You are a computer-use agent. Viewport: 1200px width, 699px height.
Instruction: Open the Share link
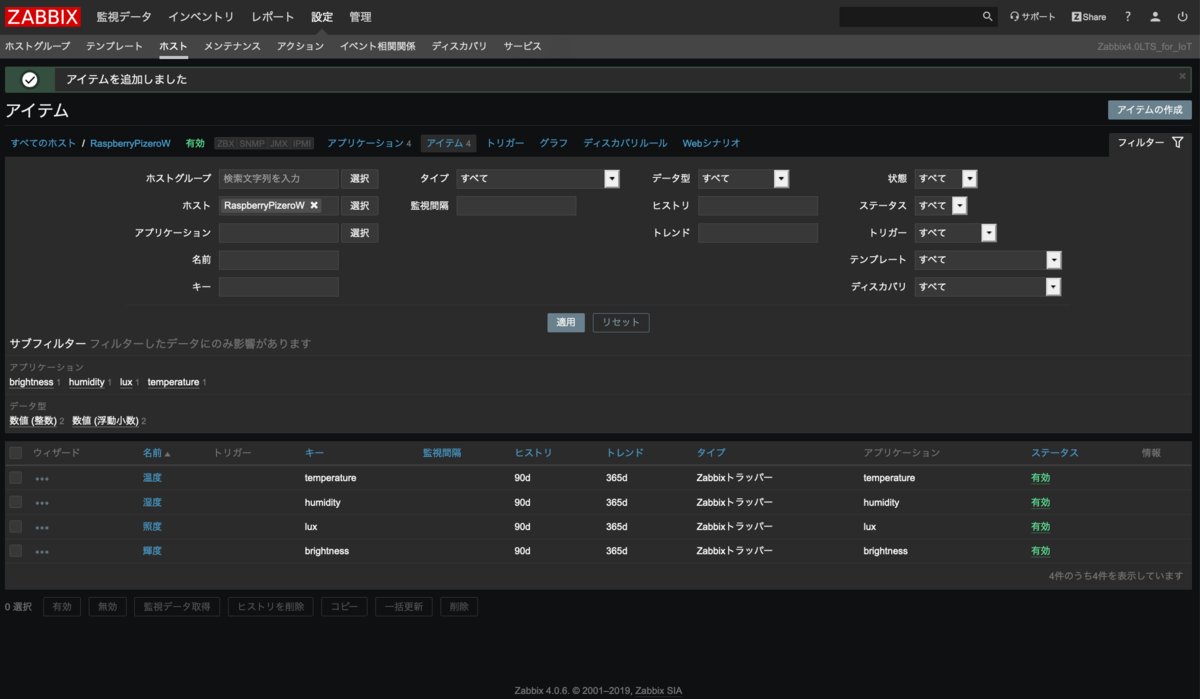(x=1089, y=17)
